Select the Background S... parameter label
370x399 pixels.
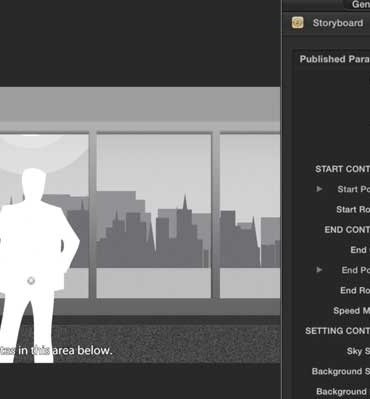(x=341, y=371)
